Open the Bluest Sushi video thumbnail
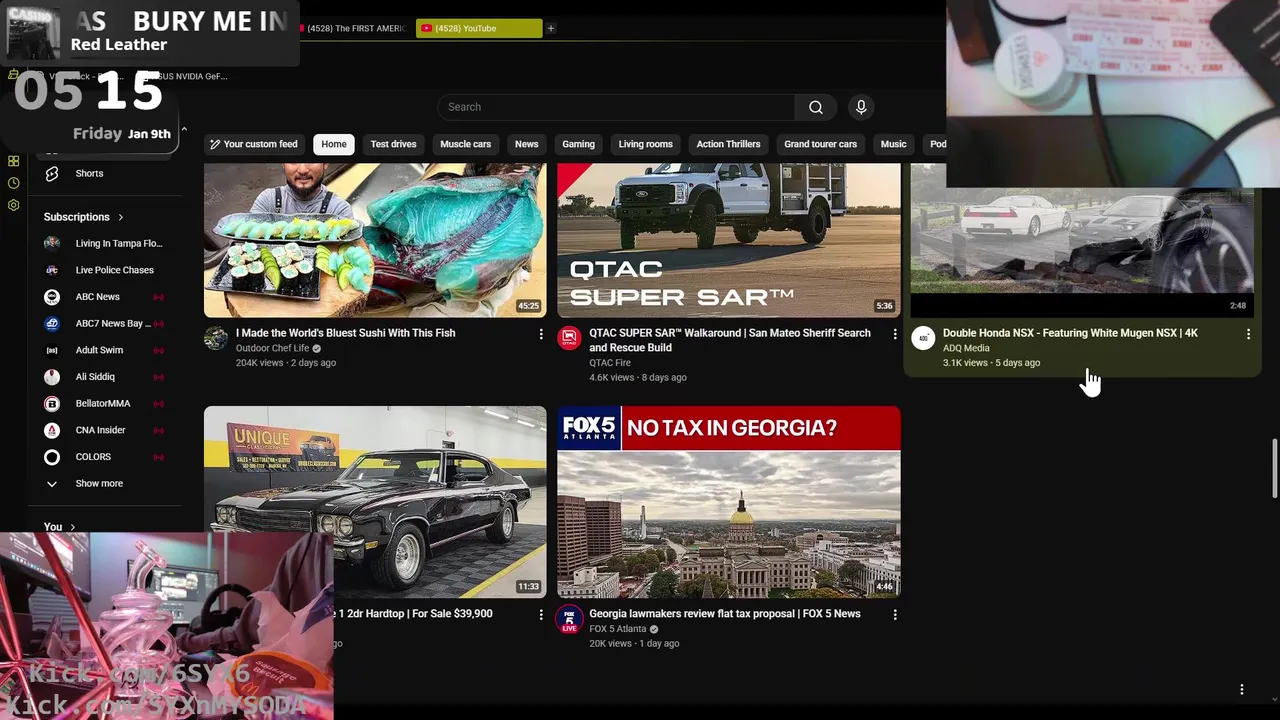The image size is (1280, 720). pos(375,240)
